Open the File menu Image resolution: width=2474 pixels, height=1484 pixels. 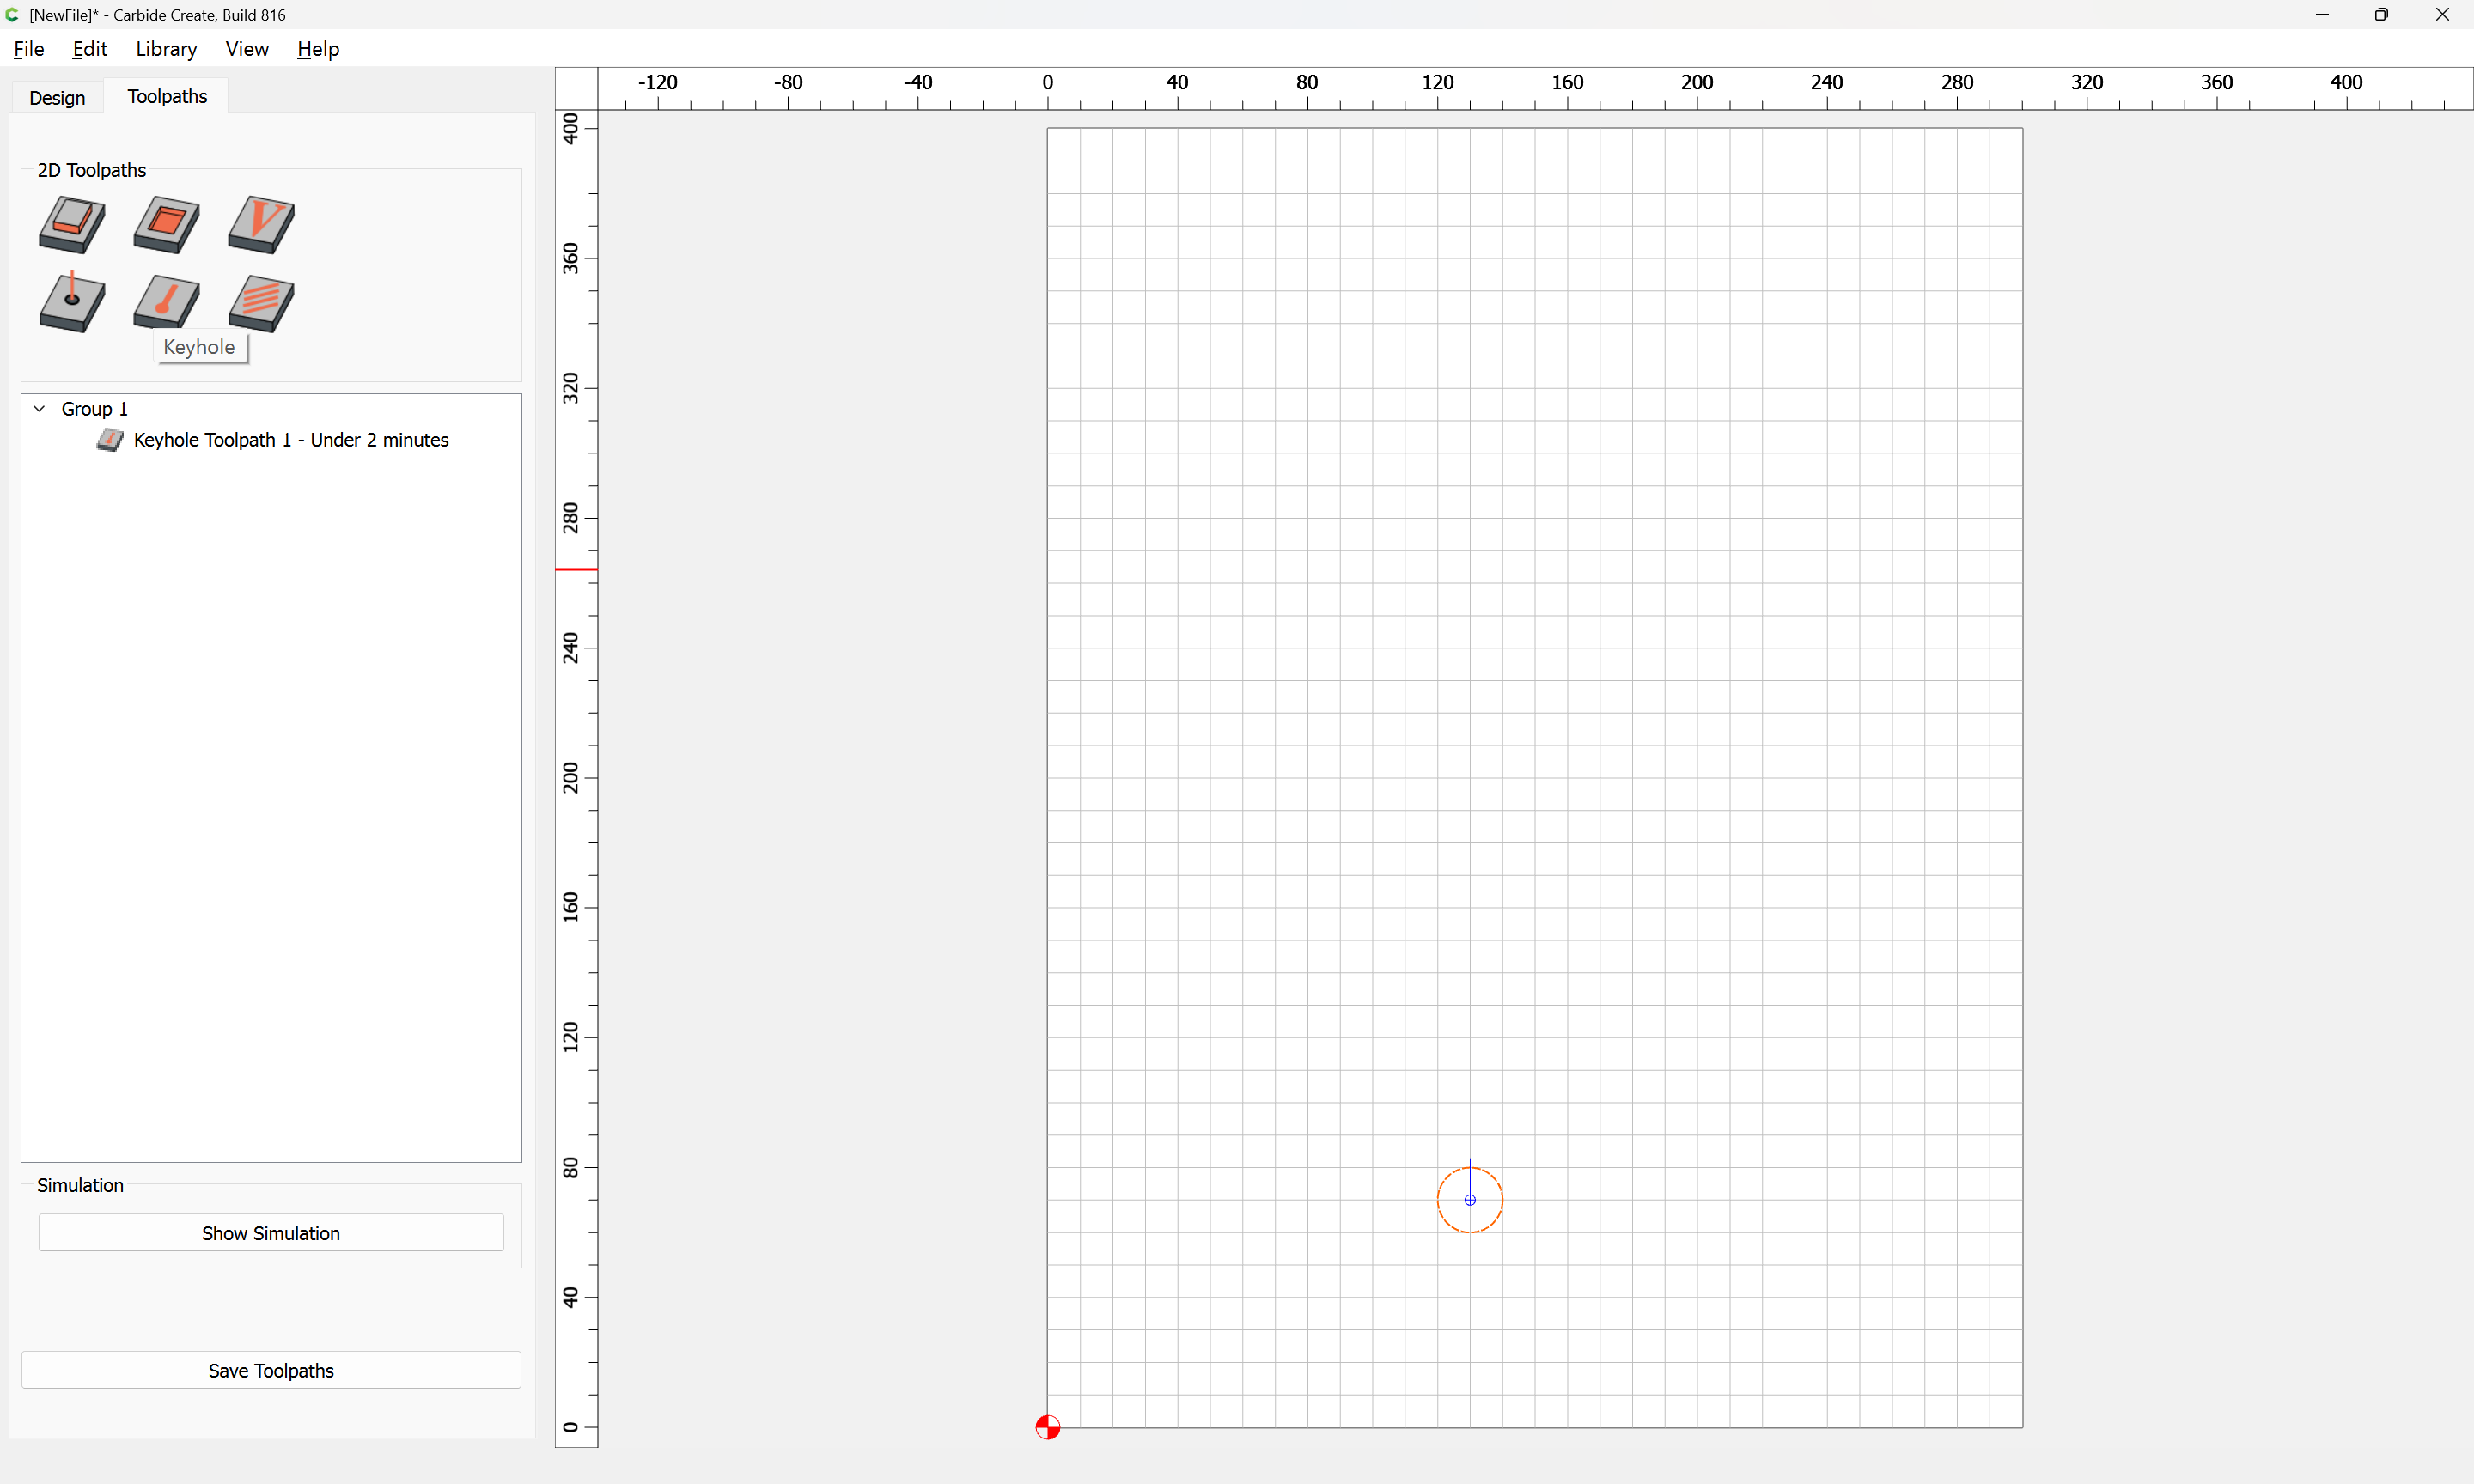tap(29, 49)
